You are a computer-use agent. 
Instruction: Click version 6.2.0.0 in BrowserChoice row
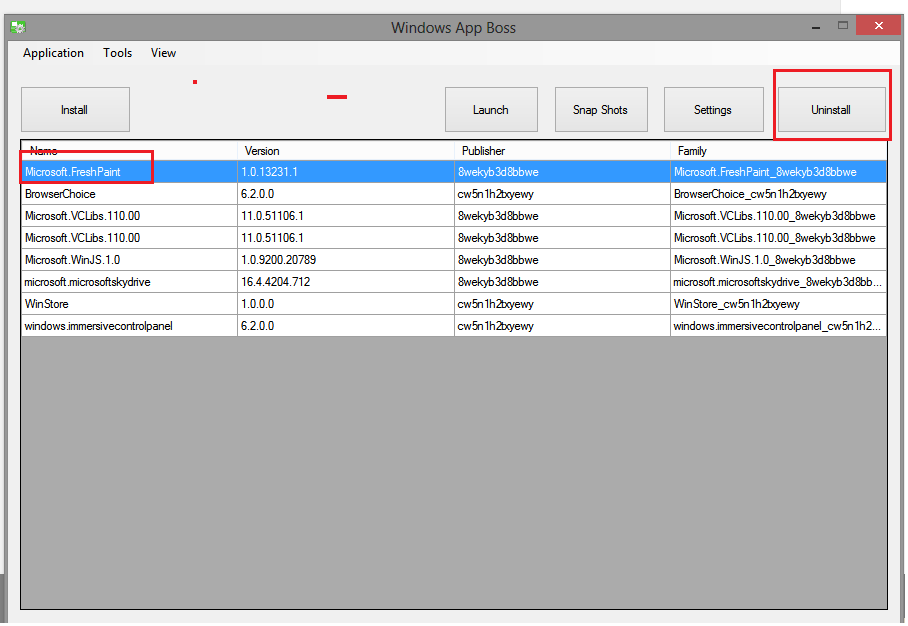point(346,194)
